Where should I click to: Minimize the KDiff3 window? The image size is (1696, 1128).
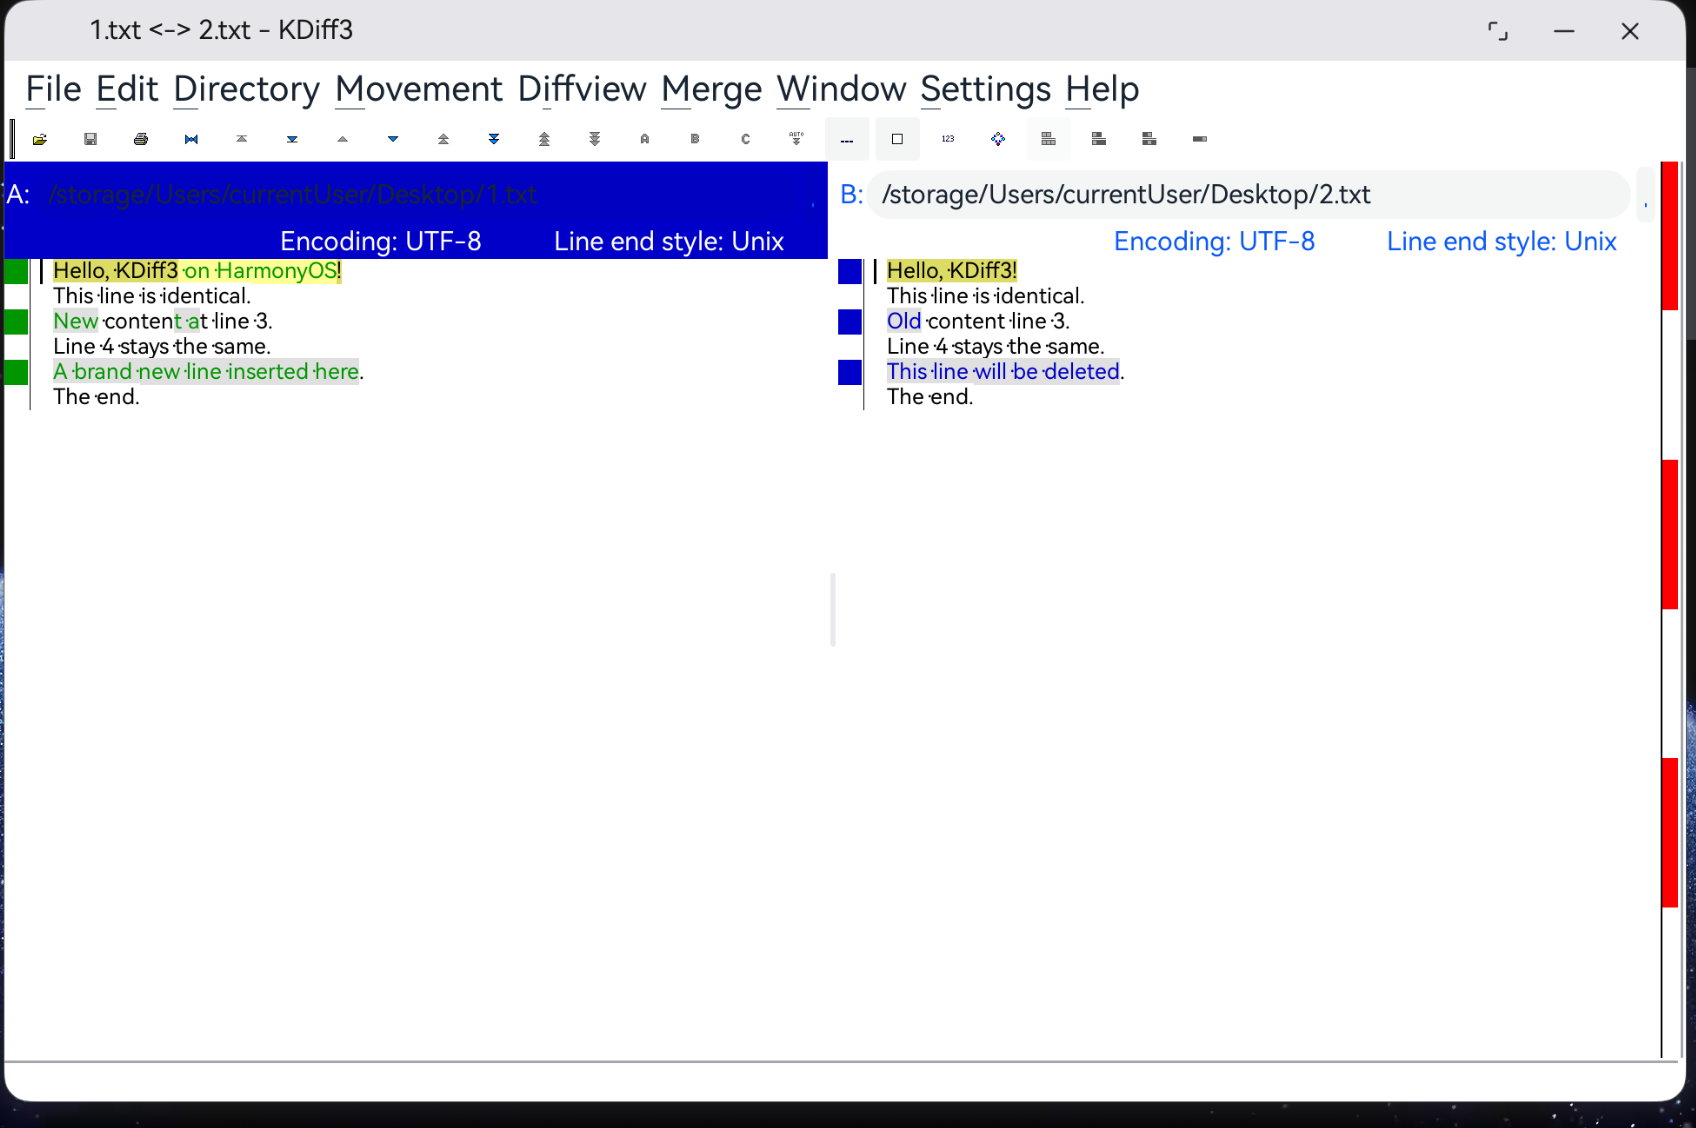(x=1564, y=31)
